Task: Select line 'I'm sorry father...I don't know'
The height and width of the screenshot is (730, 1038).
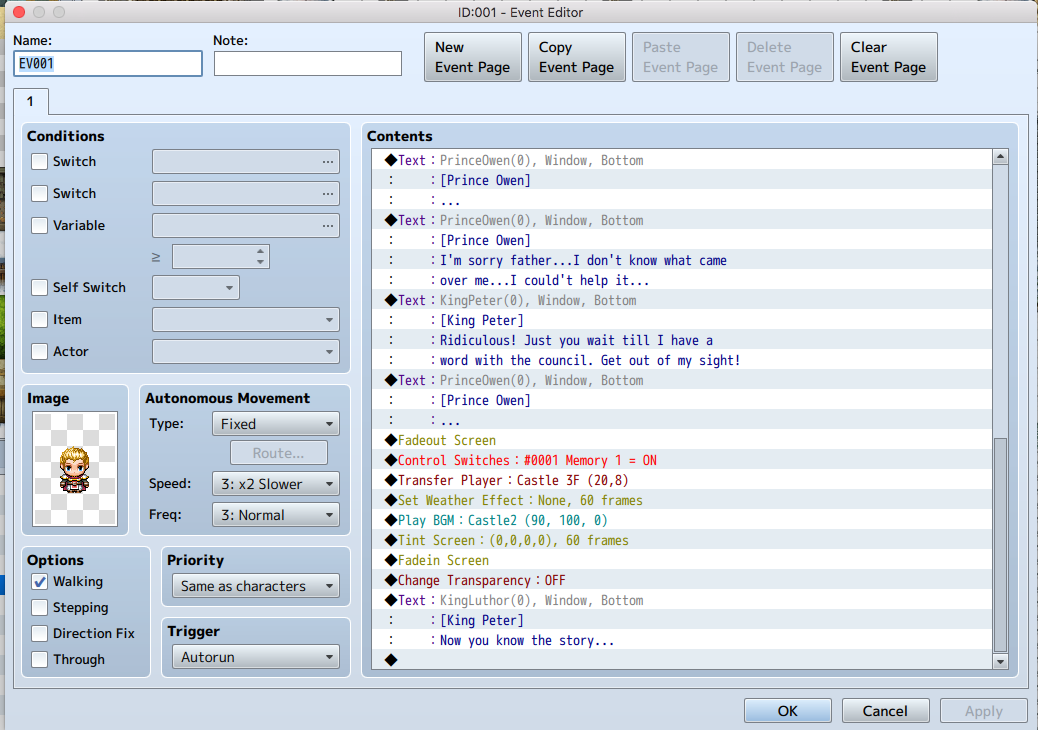Action: pos(682,260)
